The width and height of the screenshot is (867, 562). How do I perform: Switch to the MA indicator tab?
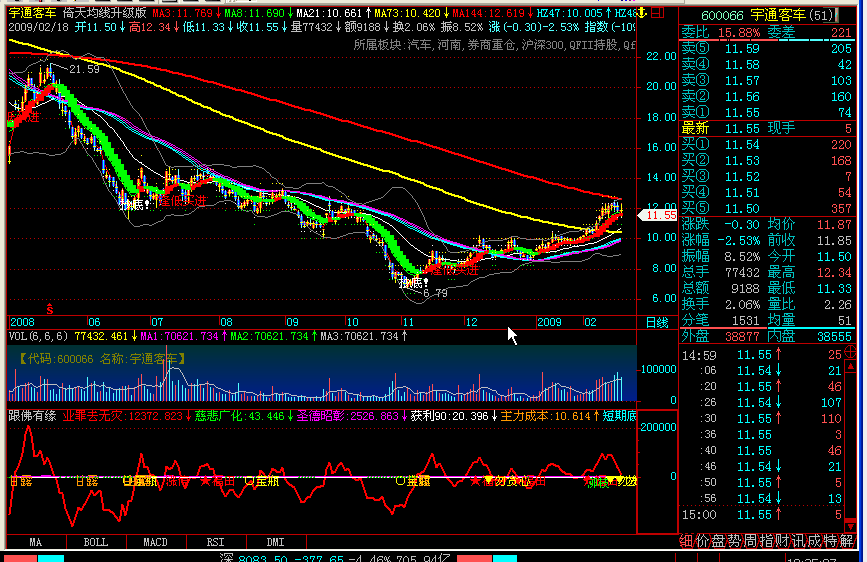[35, 542]
